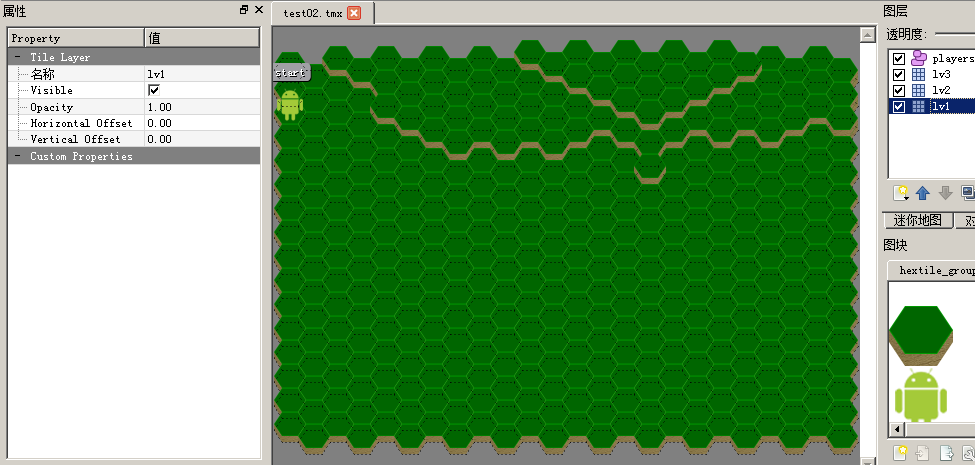Click the import tileset icon

tap(923, 453)
